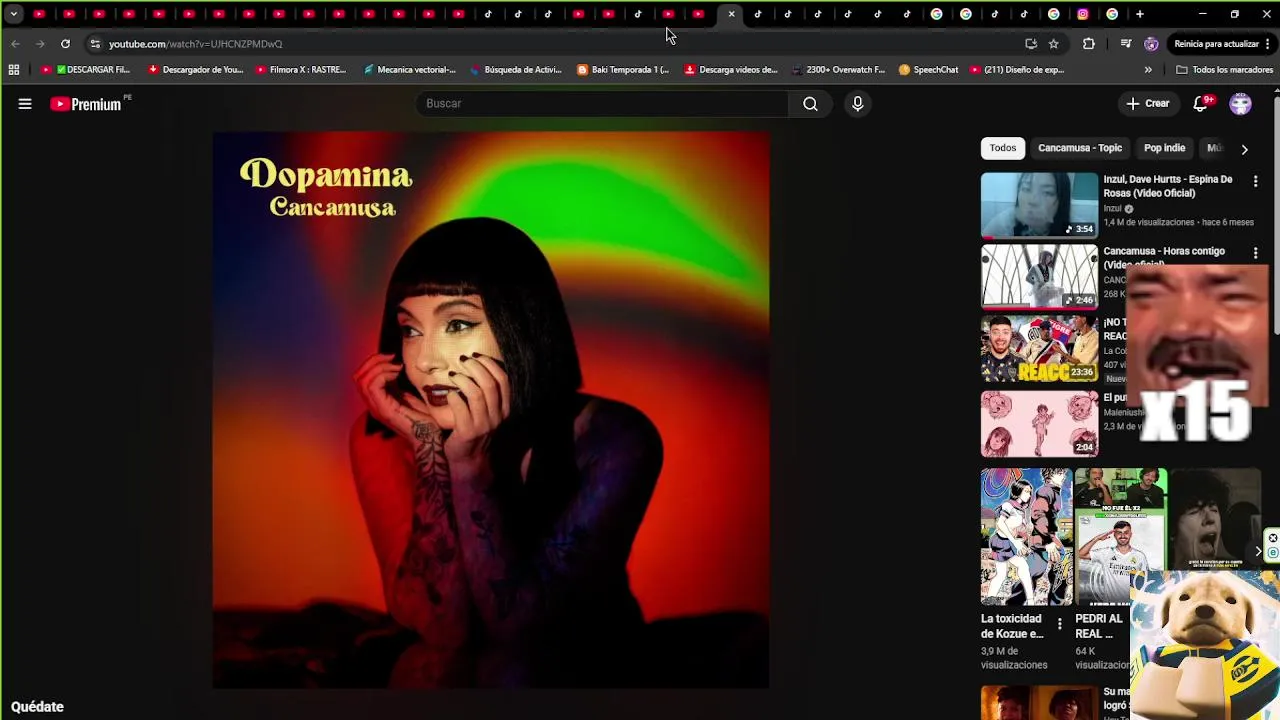The width and height of the screenshot is (1280, 720).
Task: Expand Todos los marcadores folder
Action: click(1225, 70)
